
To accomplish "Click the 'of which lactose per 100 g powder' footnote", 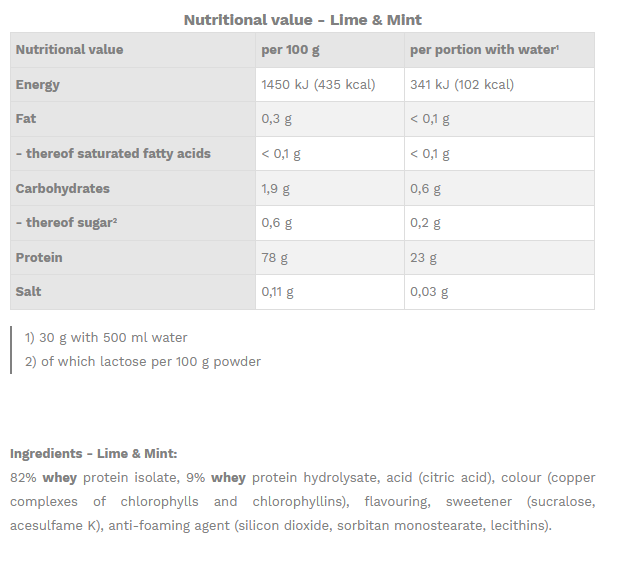I will tap(143, 362).
